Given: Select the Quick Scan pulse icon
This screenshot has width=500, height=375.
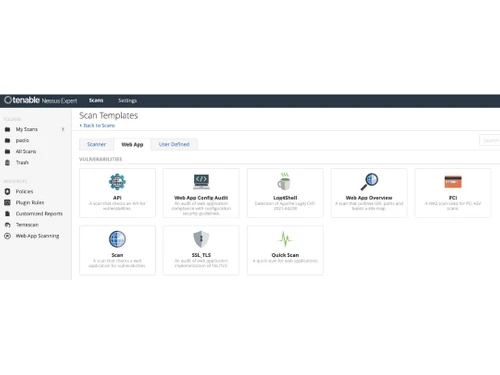Looking at the screenshot, I should click(285, 239).
